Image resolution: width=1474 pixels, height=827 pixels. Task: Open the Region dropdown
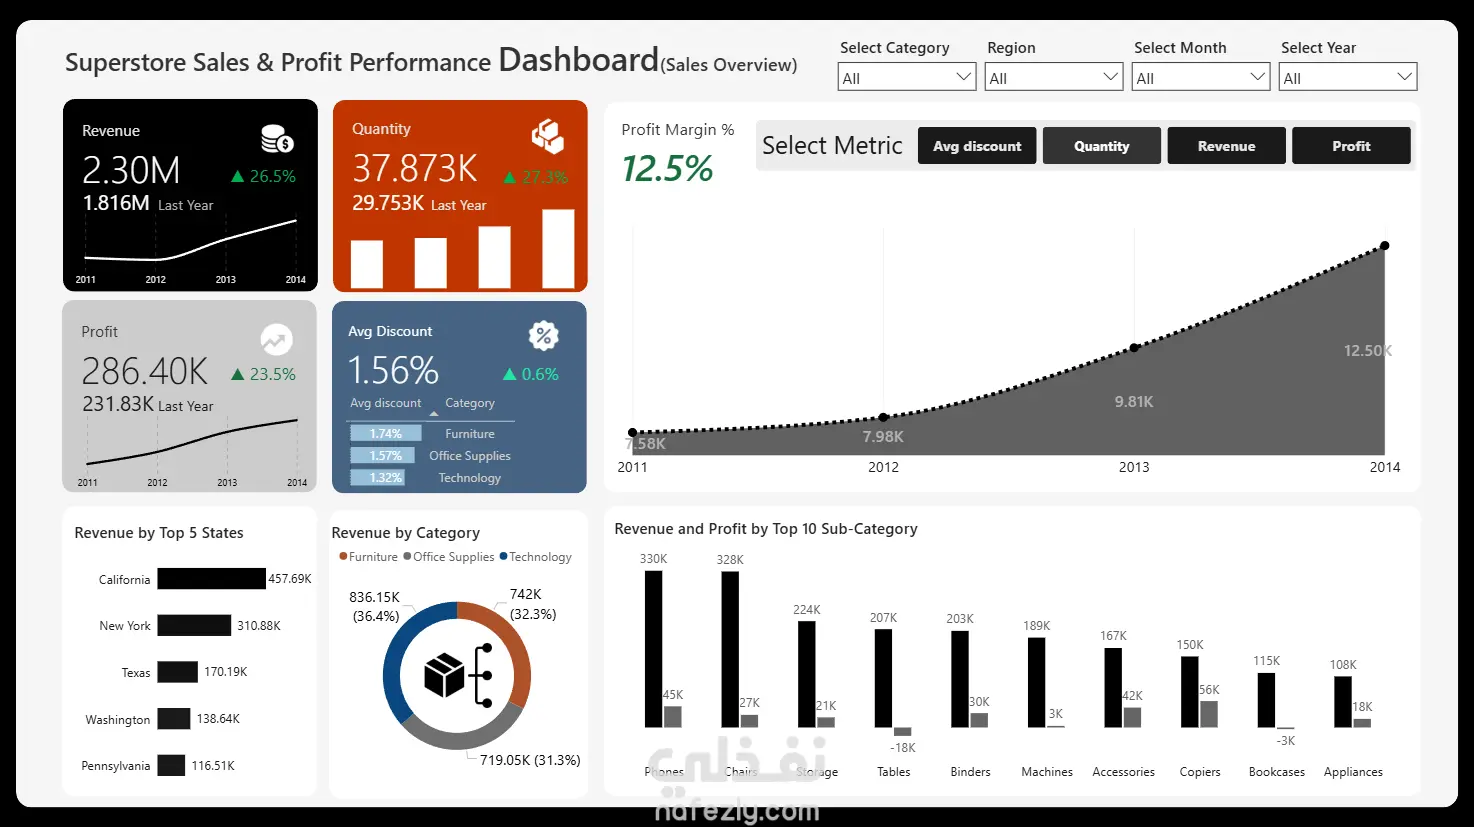1054,77
